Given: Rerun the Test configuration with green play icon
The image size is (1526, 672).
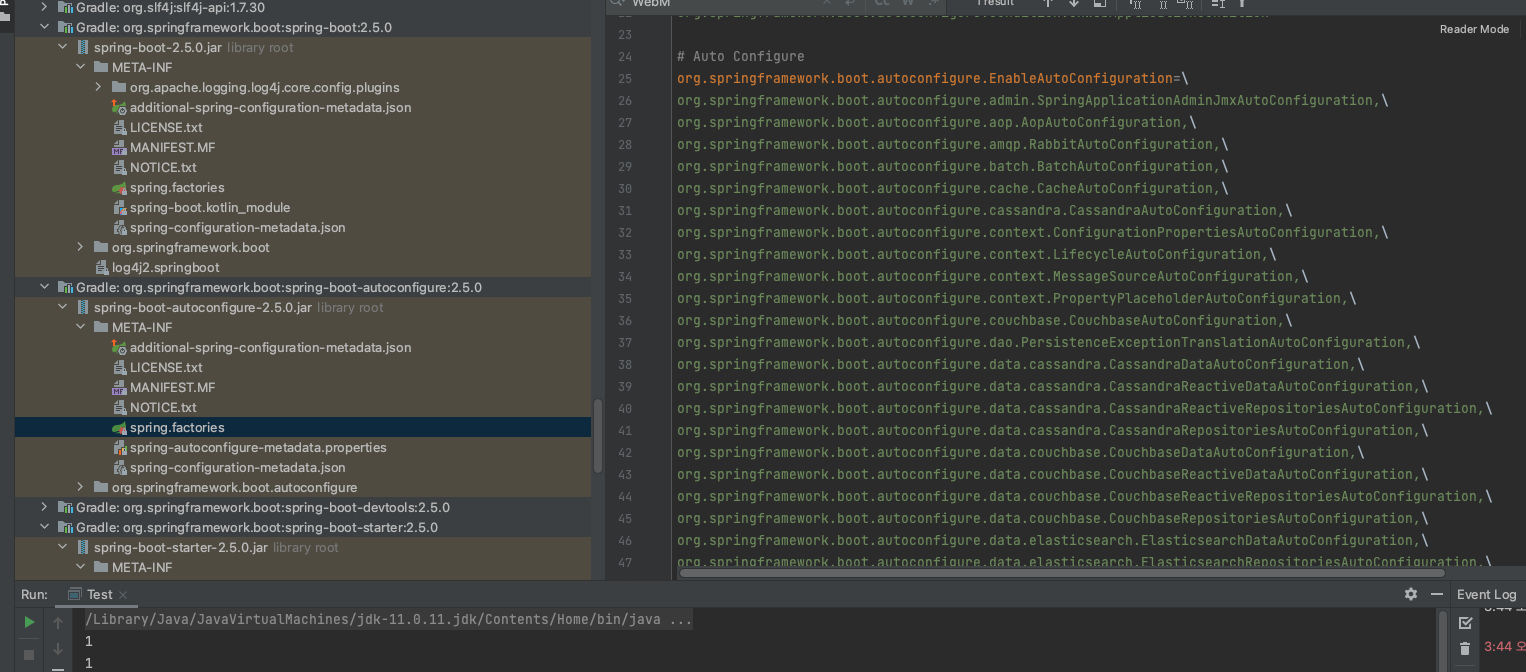Looking at the screenshot, I should (29, 622).
